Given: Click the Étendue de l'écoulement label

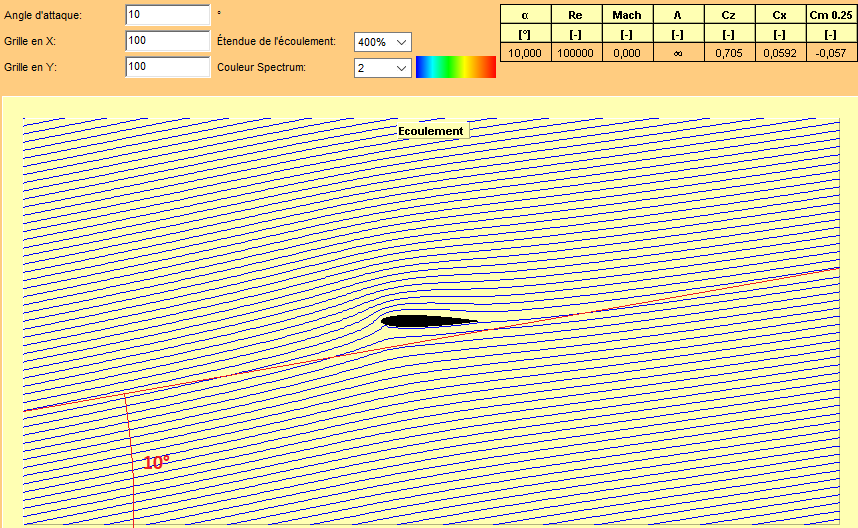Looking at the screenshot, I should pos(276,41).
